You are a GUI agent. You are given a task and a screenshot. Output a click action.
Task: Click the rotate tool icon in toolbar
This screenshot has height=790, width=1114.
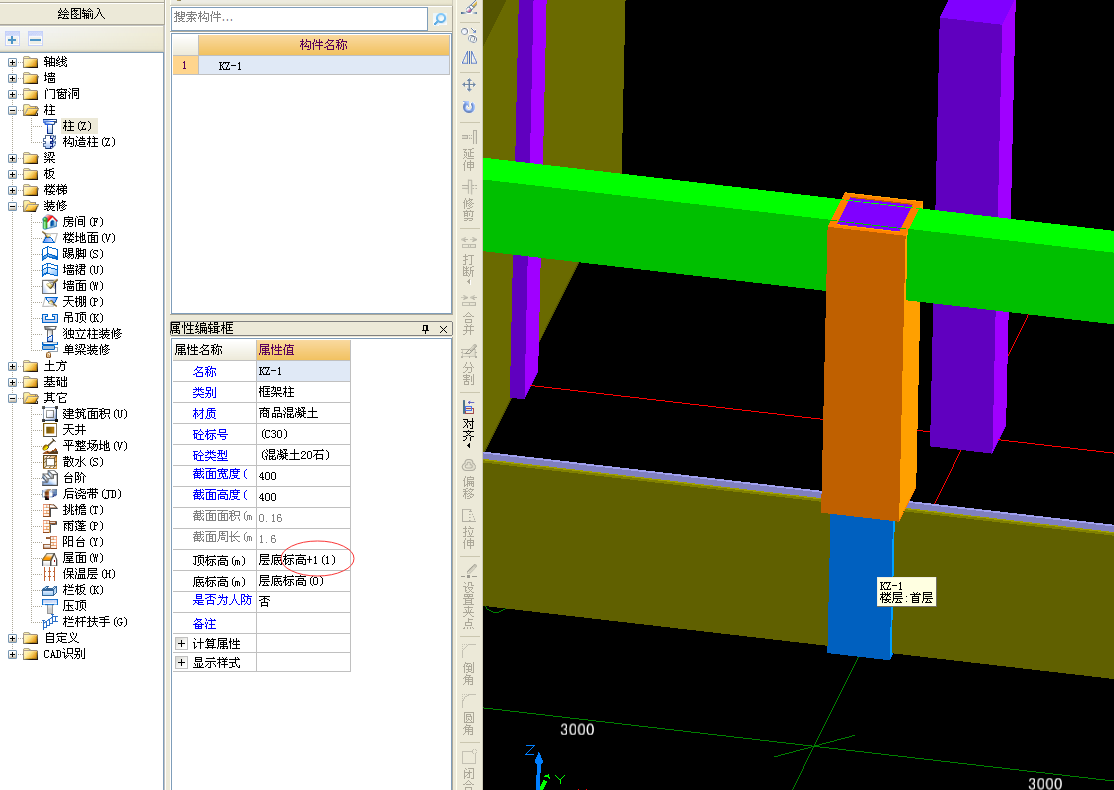(469, 107)
